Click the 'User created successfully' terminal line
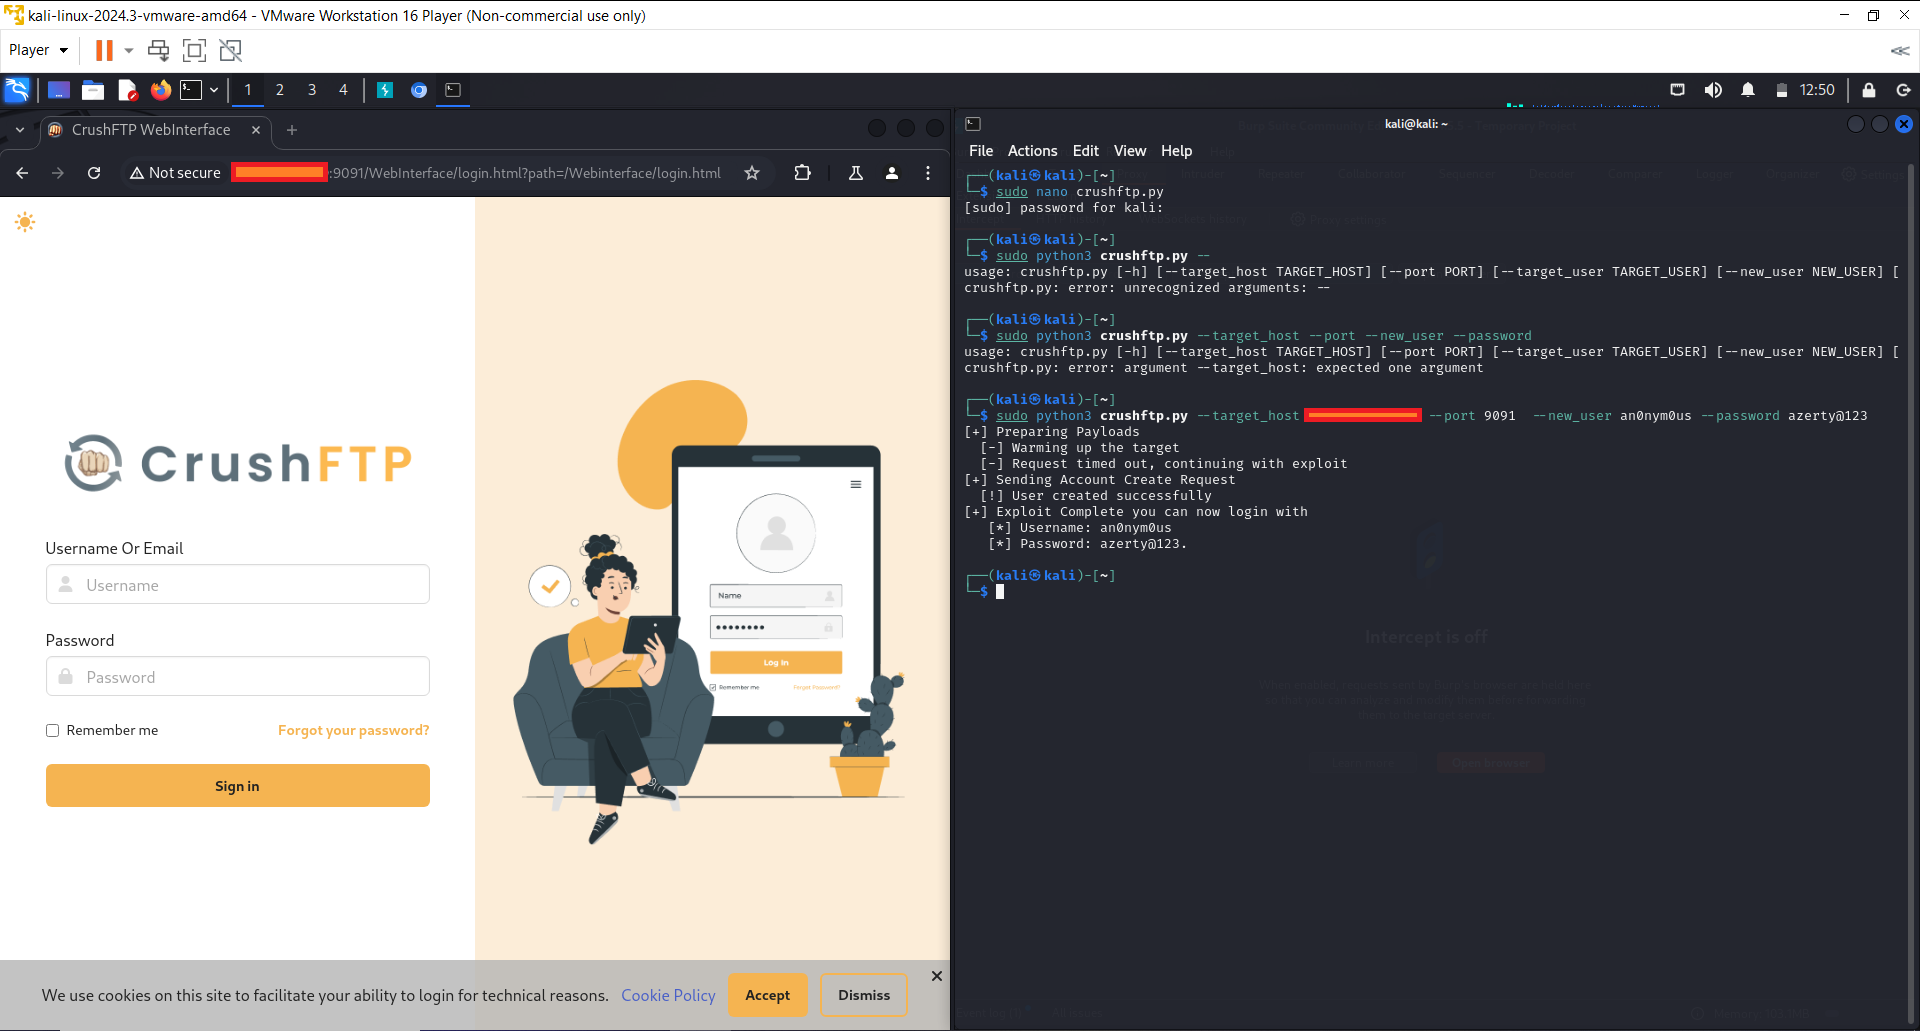 [1096, 496]
